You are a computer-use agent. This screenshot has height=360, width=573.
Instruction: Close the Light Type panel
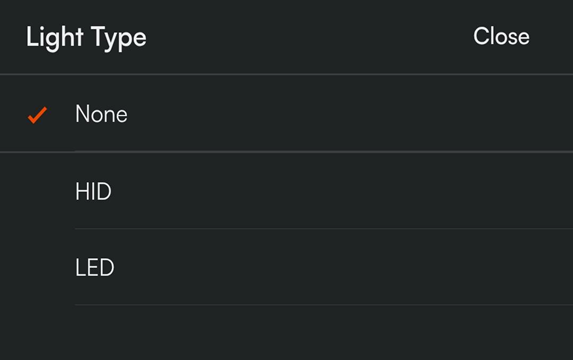tap(501, 36)
